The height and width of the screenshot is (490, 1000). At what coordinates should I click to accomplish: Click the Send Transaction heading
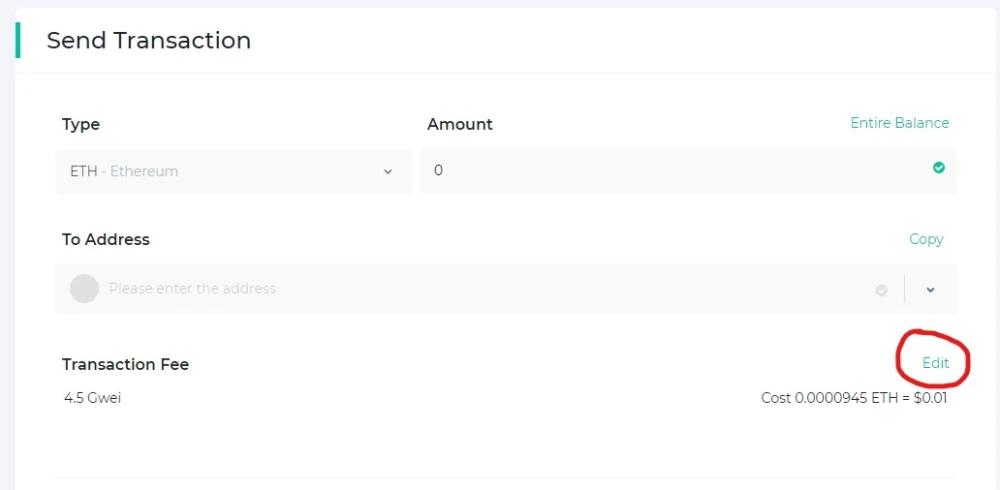(x=149, y=40)
